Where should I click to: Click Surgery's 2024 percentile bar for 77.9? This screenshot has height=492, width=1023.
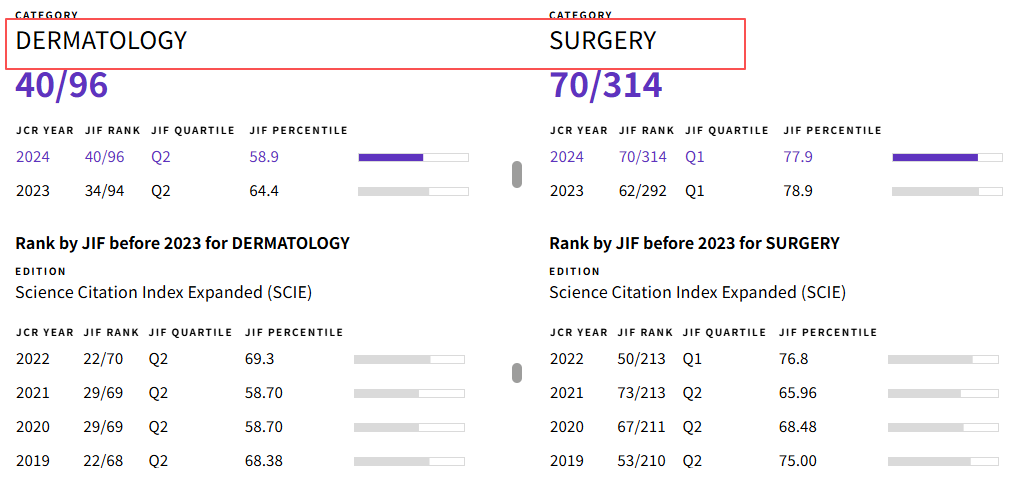pos(947,157)
